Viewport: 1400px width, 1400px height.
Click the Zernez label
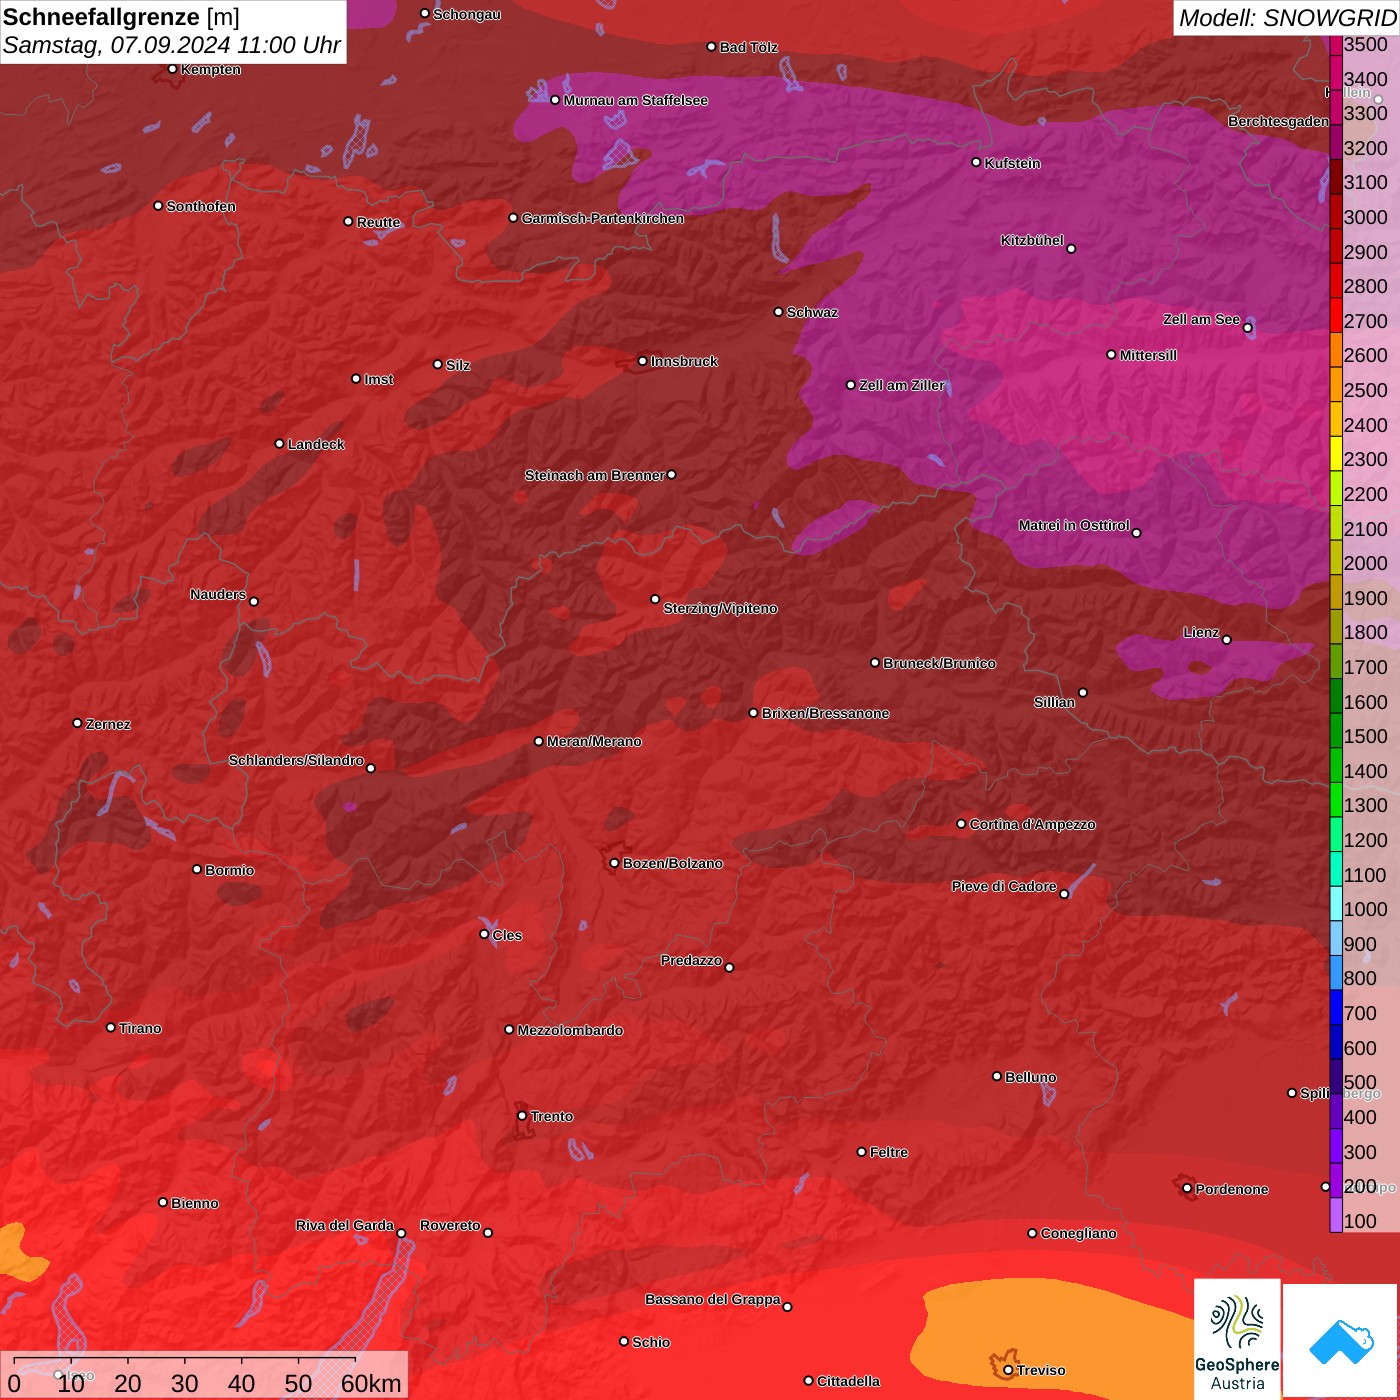[108, 724]
